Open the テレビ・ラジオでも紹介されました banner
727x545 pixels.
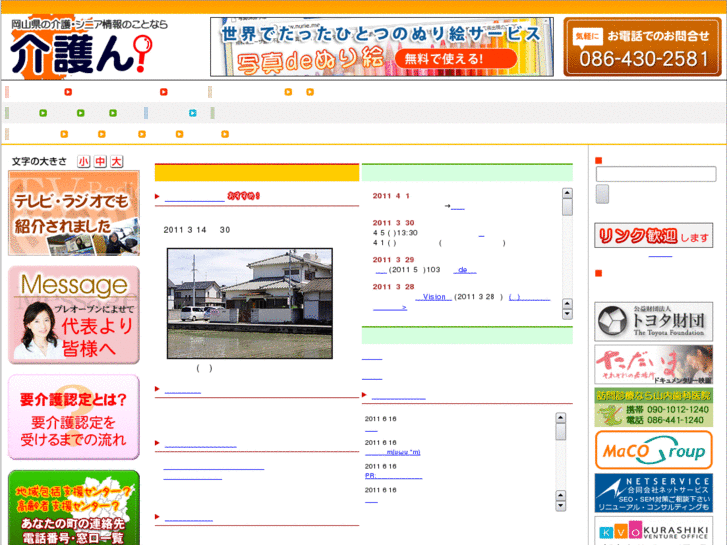[74, 213]
